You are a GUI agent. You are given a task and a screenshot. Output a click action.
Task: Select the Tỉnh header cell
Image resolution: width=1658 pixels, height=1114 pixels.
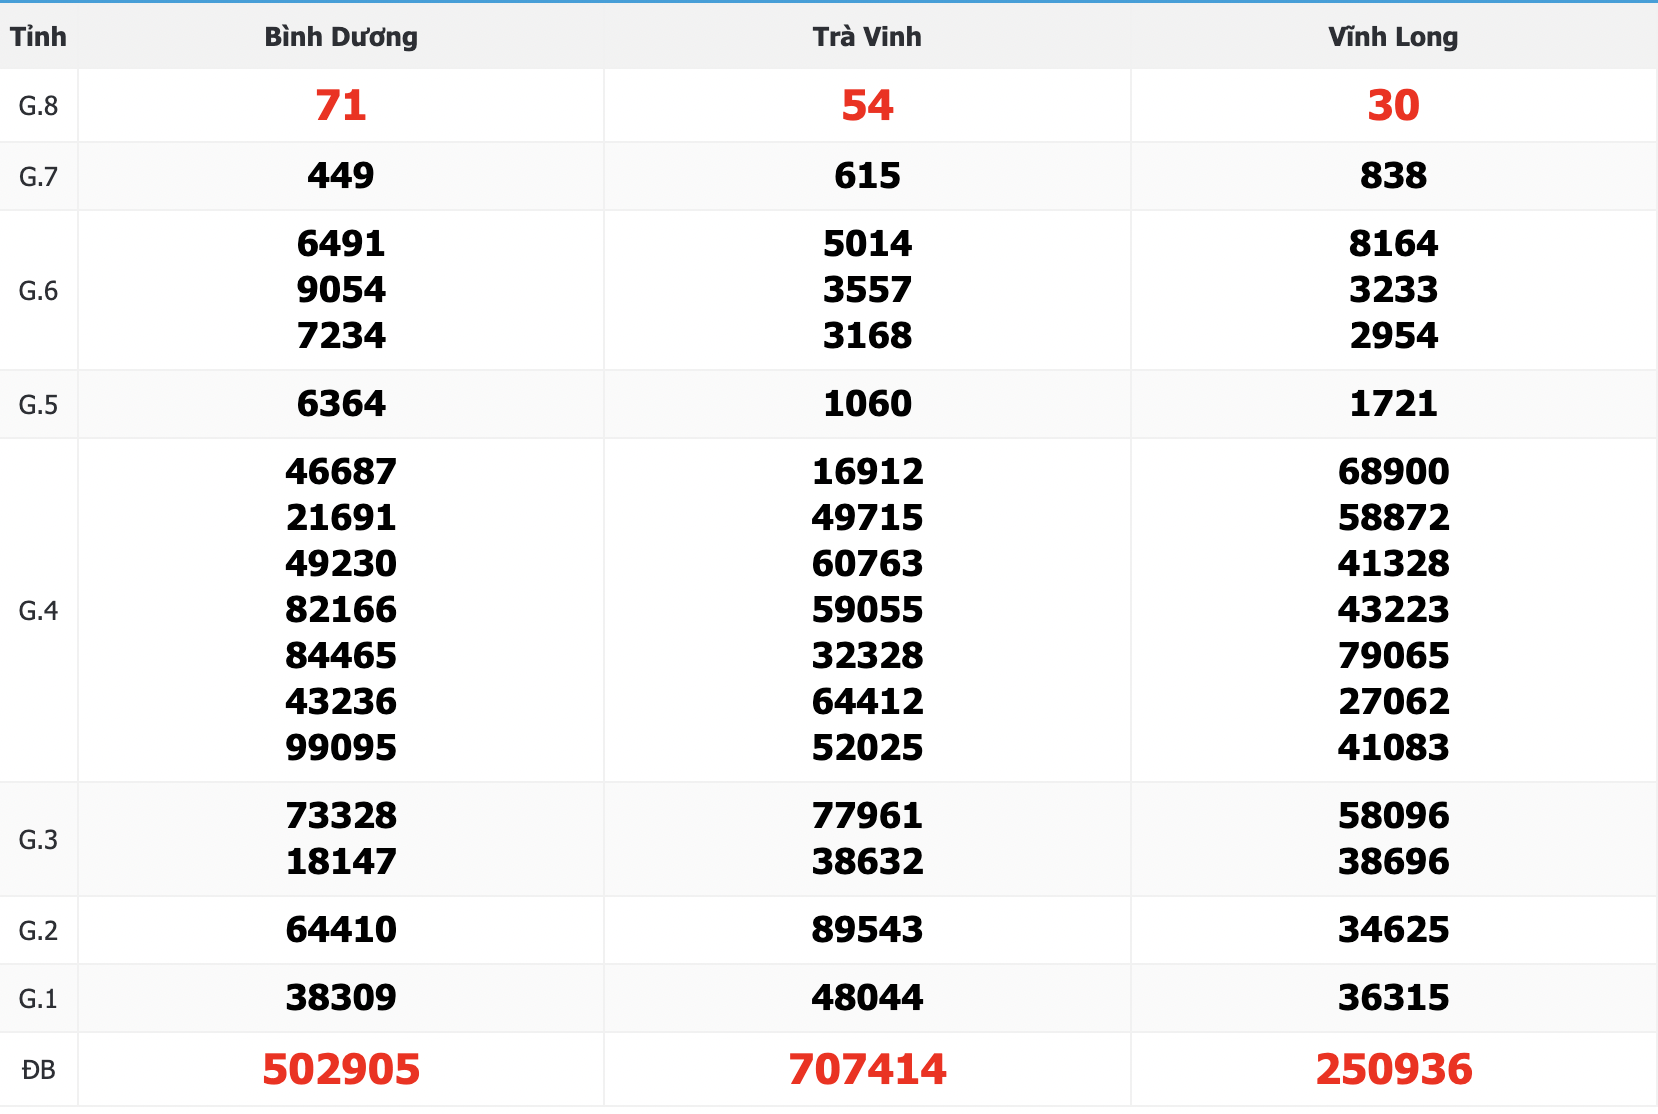pyautogui.click(x=38, y=37)
